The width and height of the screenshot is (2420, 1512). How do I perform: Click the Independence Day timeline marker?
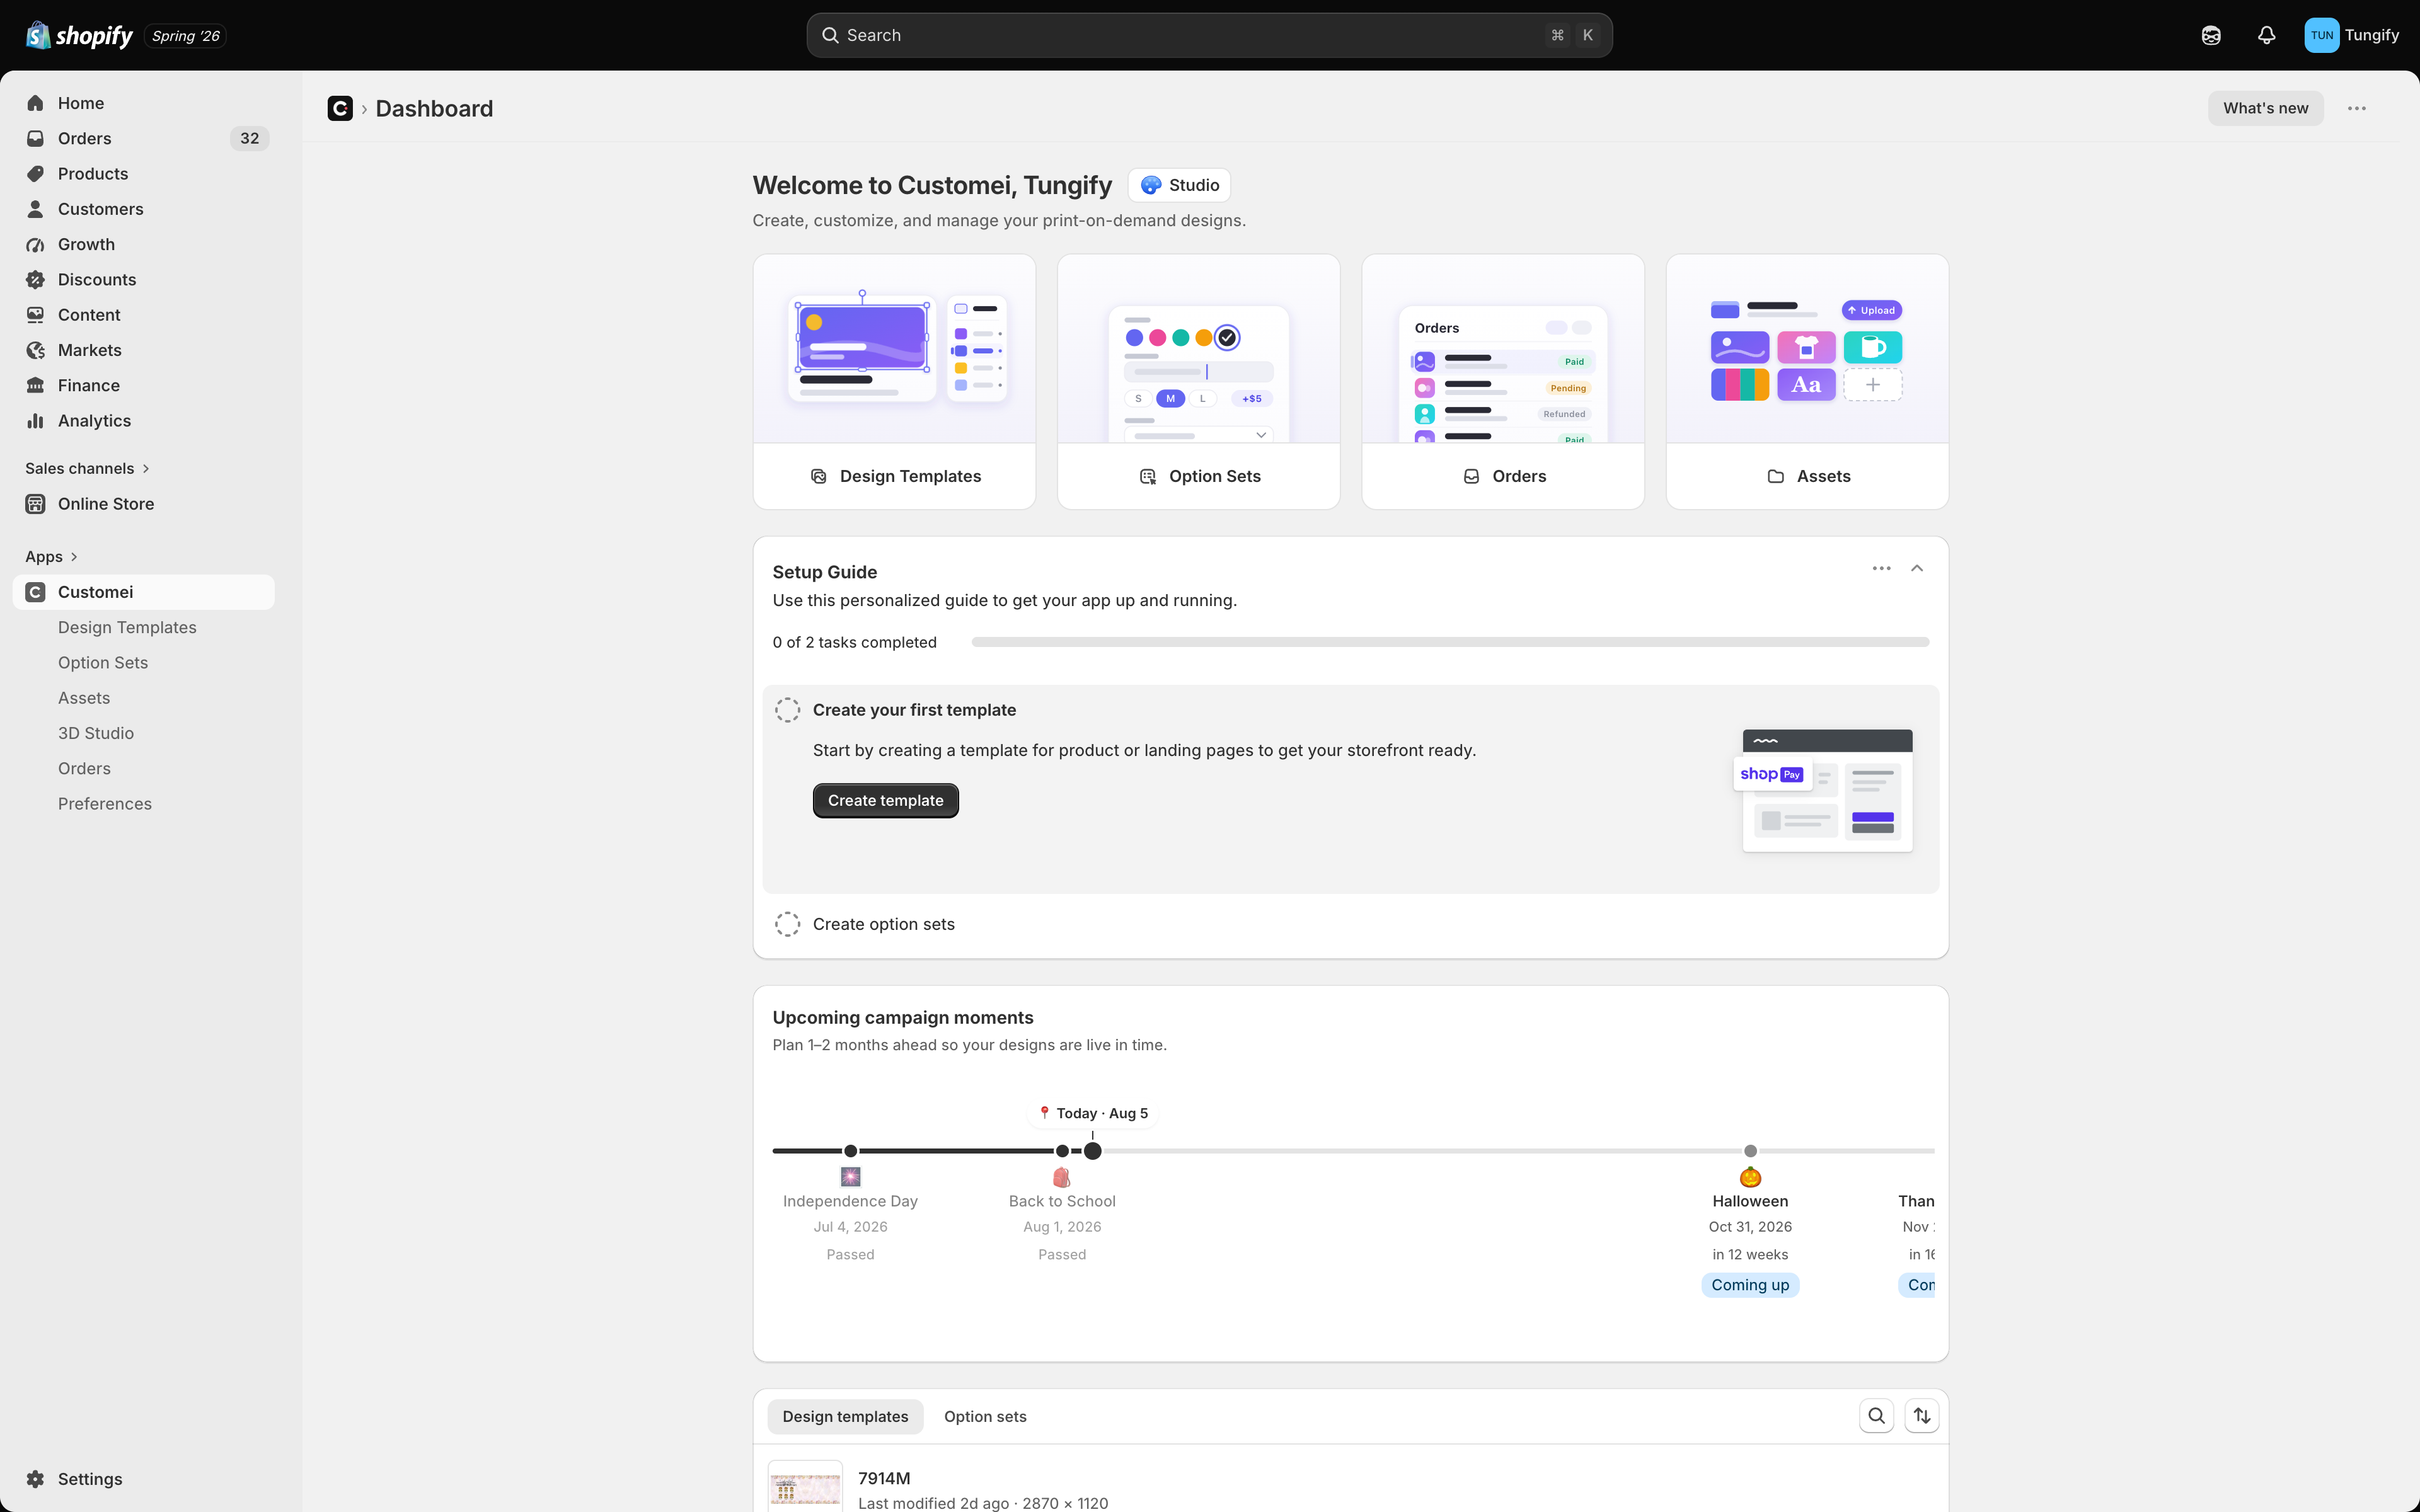pos(850,1151)
